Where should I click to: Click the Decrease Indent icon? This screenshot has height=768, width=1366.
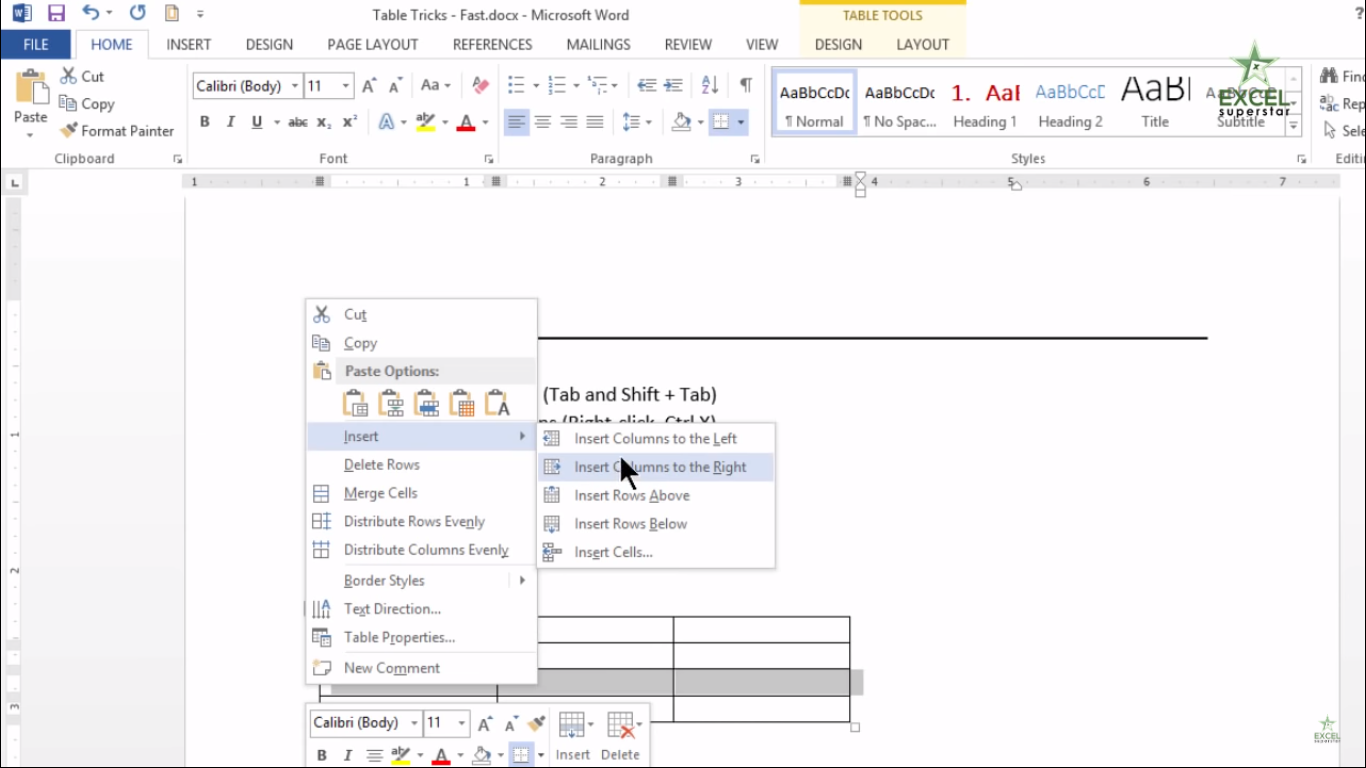click(x=647, y=86)
